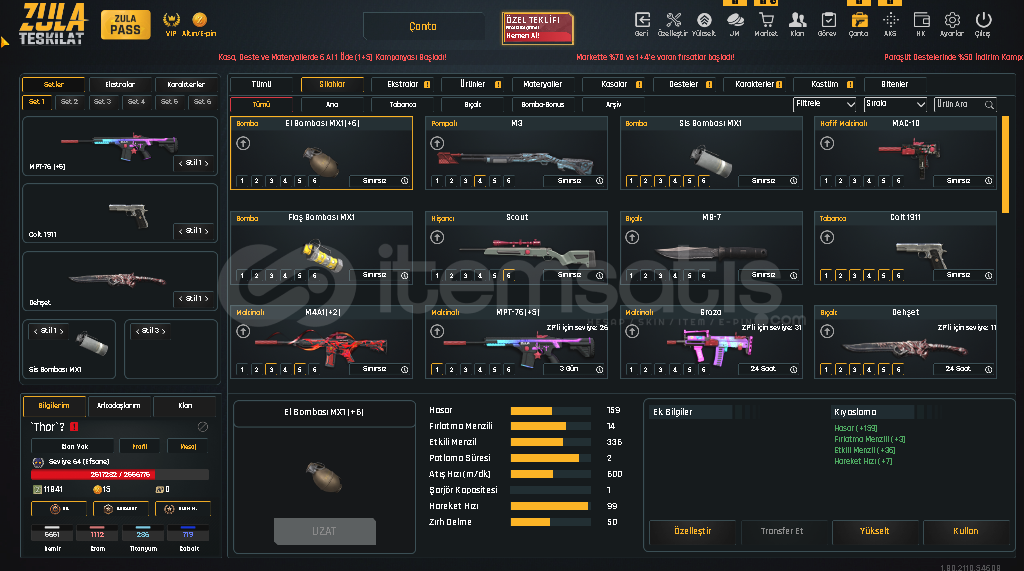Toggle slot 4 on M3 card
The width and height of the screenshot is (1024, 571).
[480, 181]
